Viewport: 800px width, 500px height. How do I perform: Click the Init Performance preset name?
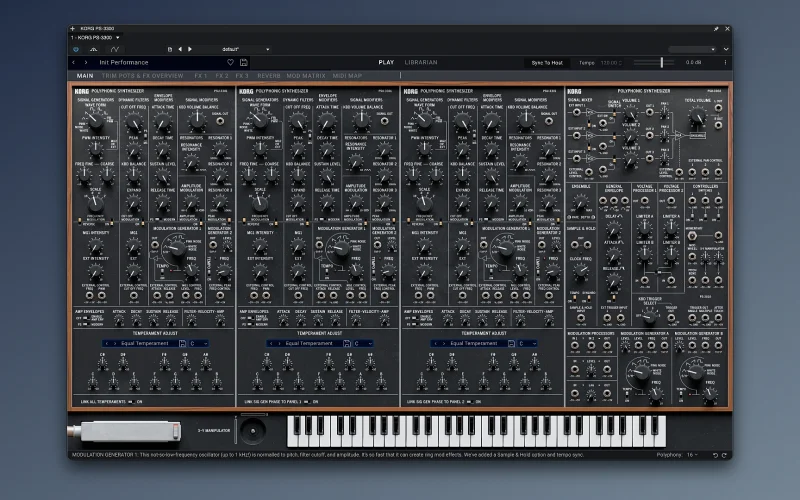pos(123,62)
